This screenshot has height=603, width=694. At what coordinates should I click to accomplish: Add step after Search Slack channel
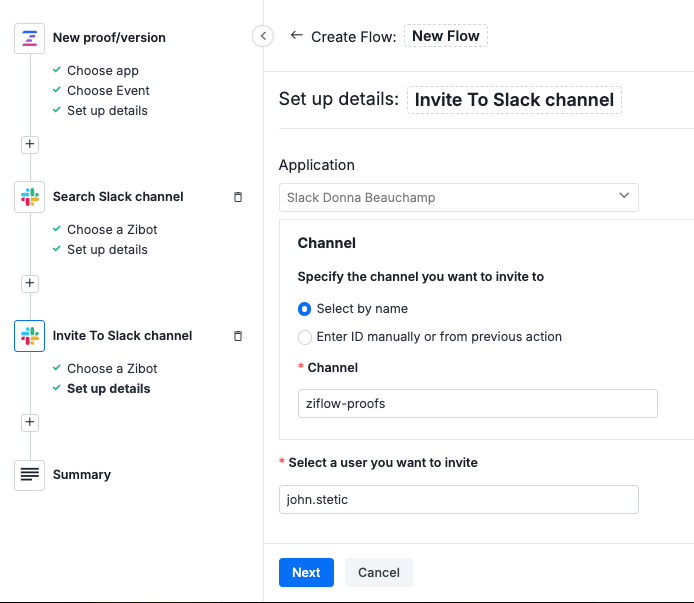click(30, 283)
